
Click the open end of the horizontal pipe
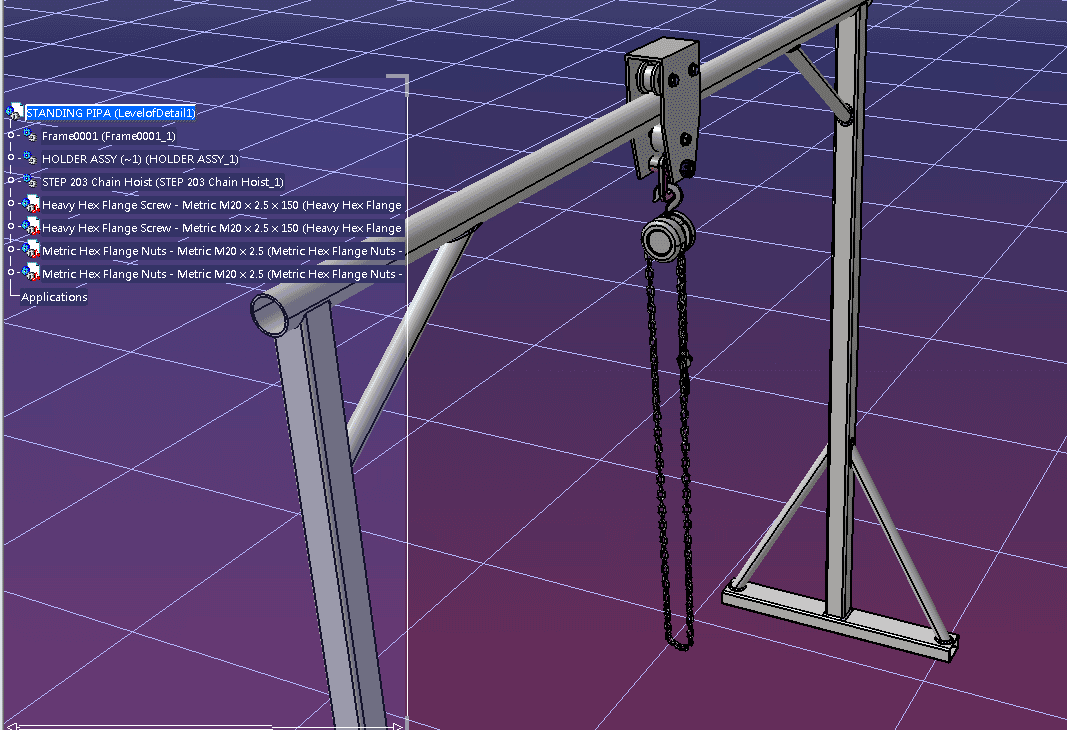270,314
